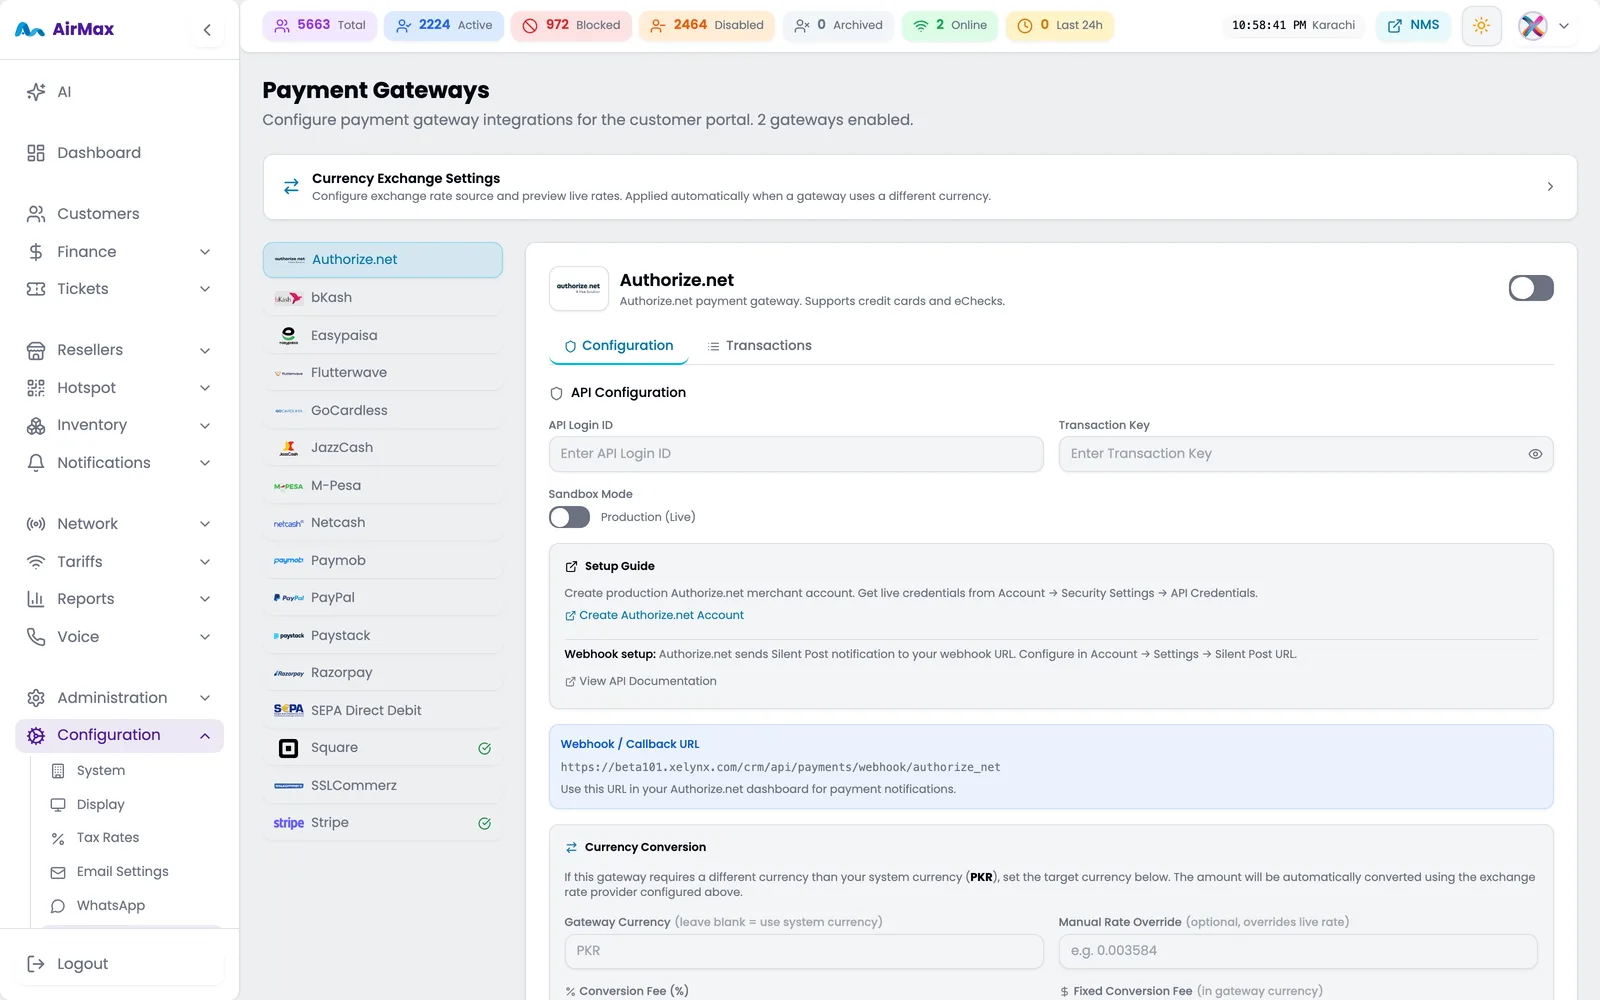Open the user avatar icon

pos(1532,26)
